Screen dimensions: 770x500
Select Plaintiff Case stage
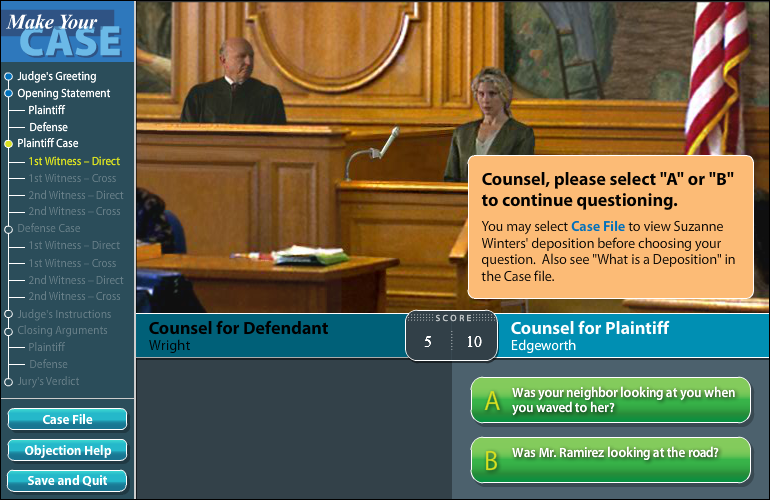coord(48,143)
